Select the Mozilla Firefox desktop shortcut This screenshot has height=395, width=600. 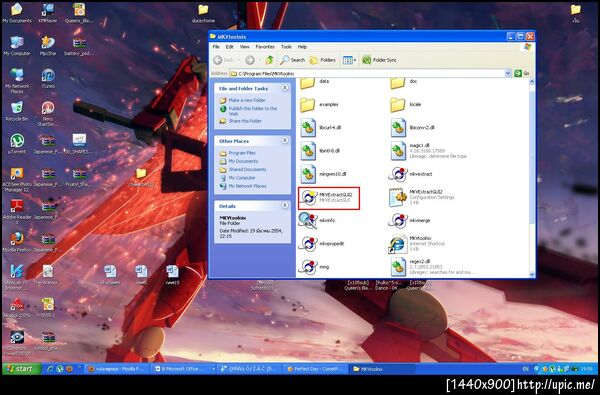17,242
